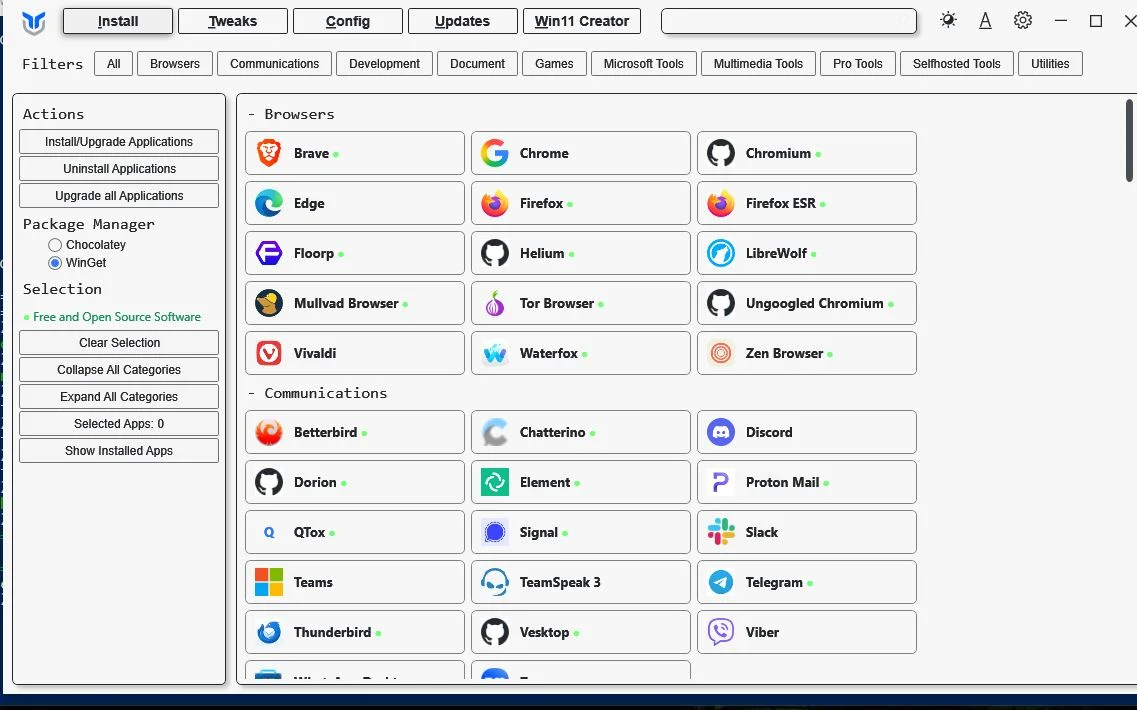Click the Viber icon
The height and width of the screenshot is (710, 1137).
coord(721,632)
